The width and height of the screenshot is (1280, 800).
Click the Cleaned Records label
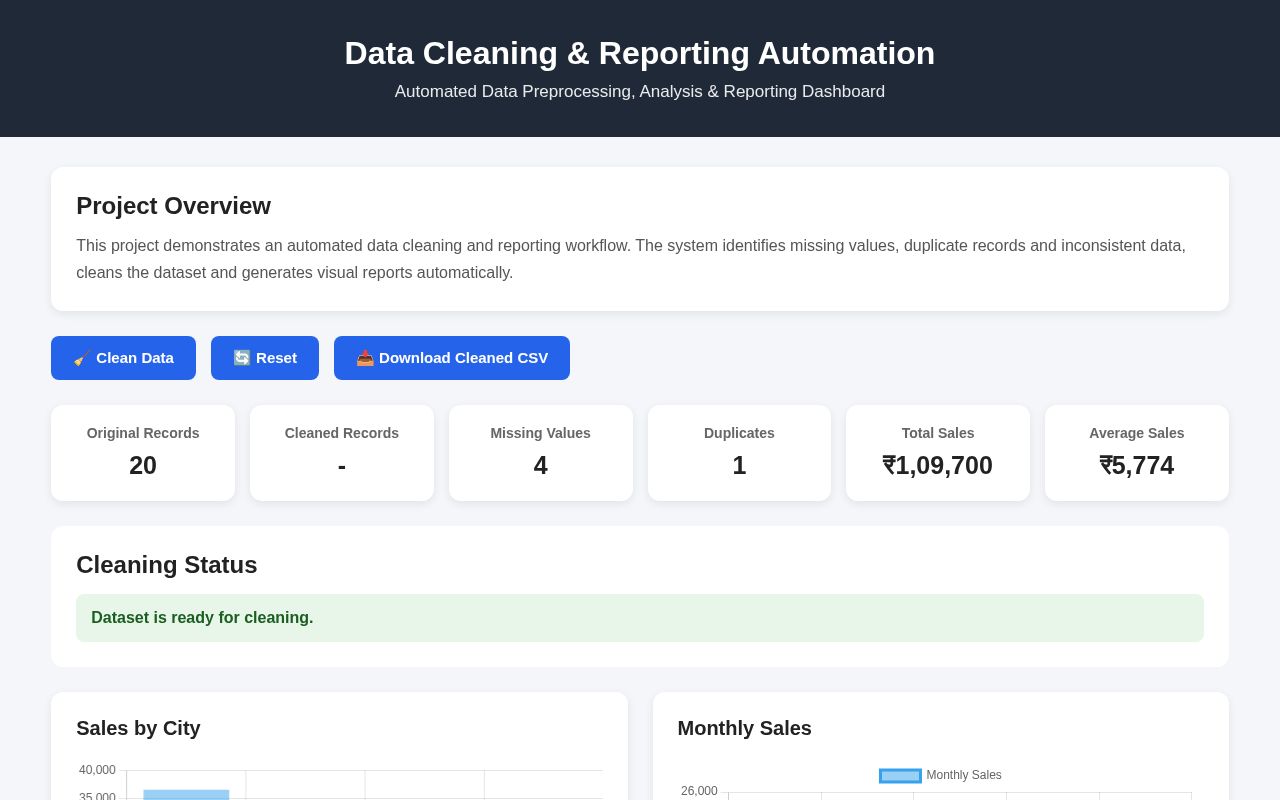[x=342, y=433]
